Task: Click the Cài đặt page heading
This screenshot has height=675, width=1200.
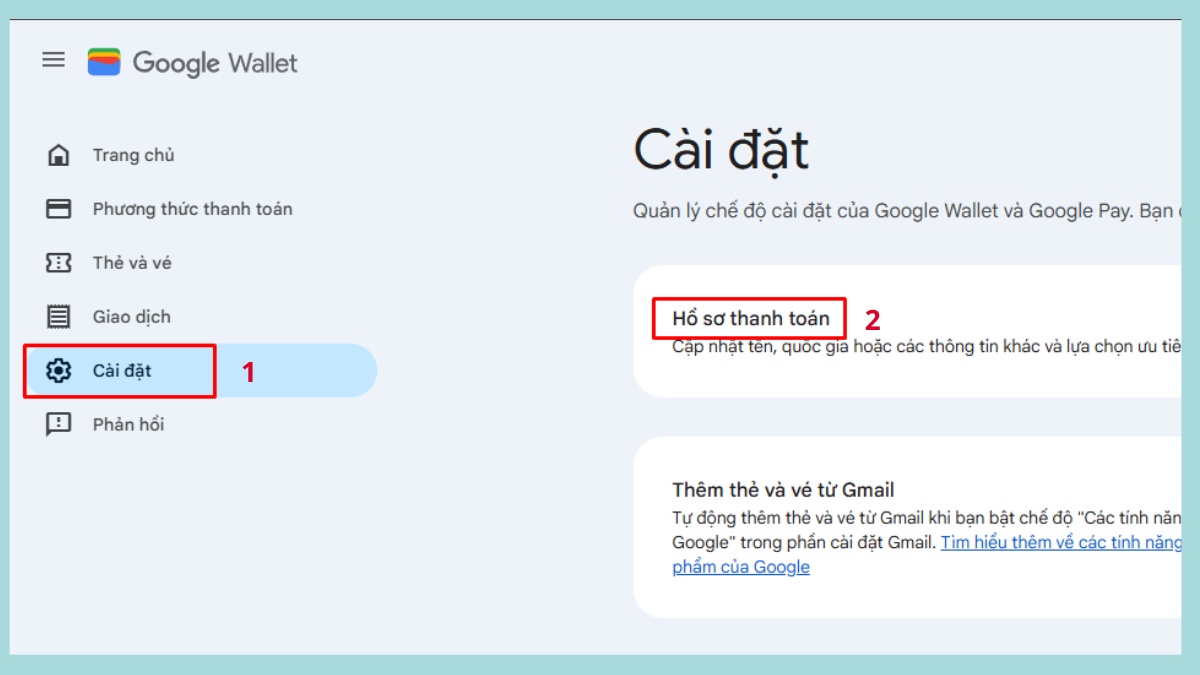Action: tap(721, 150)
